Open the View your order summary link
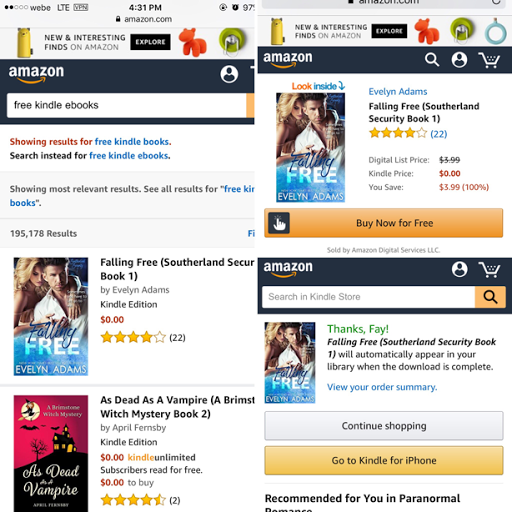Image resolution: width=512 pixels, height=512 pixels. pyautogui.click(x=382, y=387)
